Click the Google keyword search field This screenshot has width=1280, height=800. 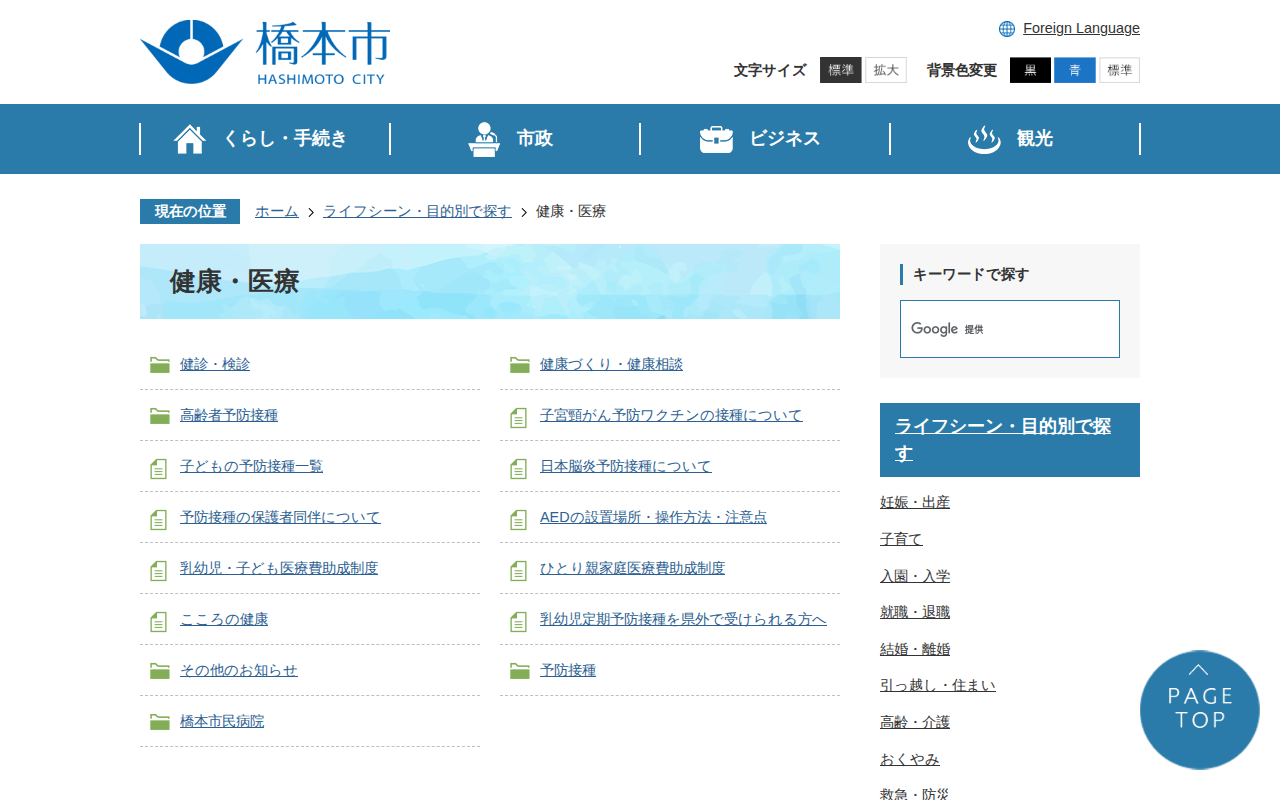1009,329
